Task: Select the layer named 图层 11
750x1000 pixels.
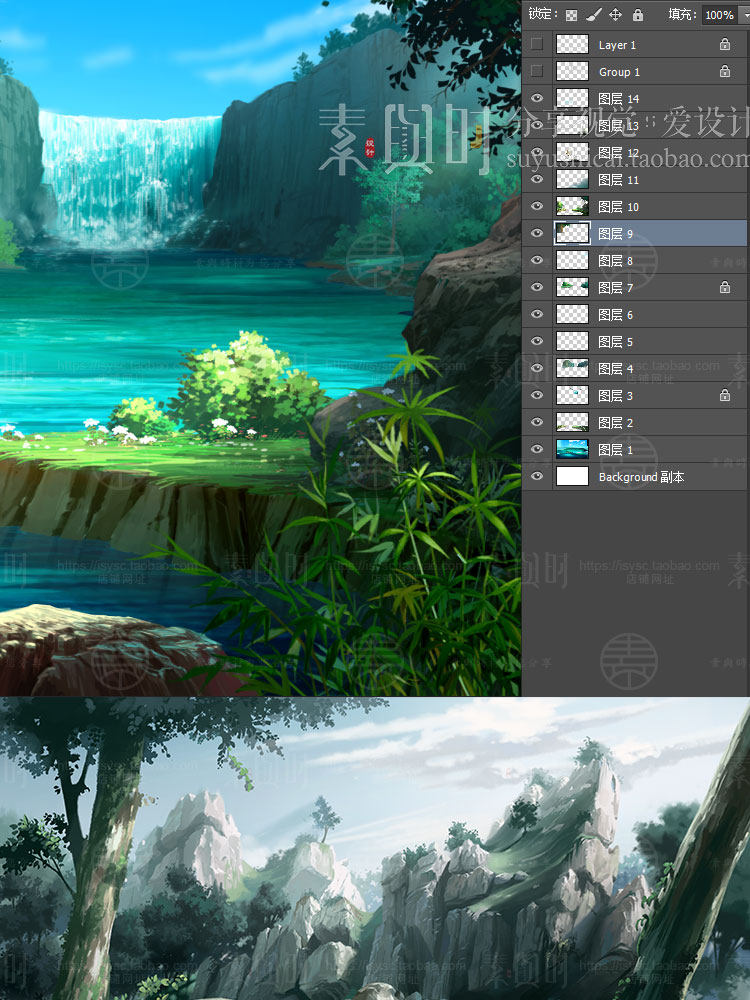Action: [x=618, y=180]
